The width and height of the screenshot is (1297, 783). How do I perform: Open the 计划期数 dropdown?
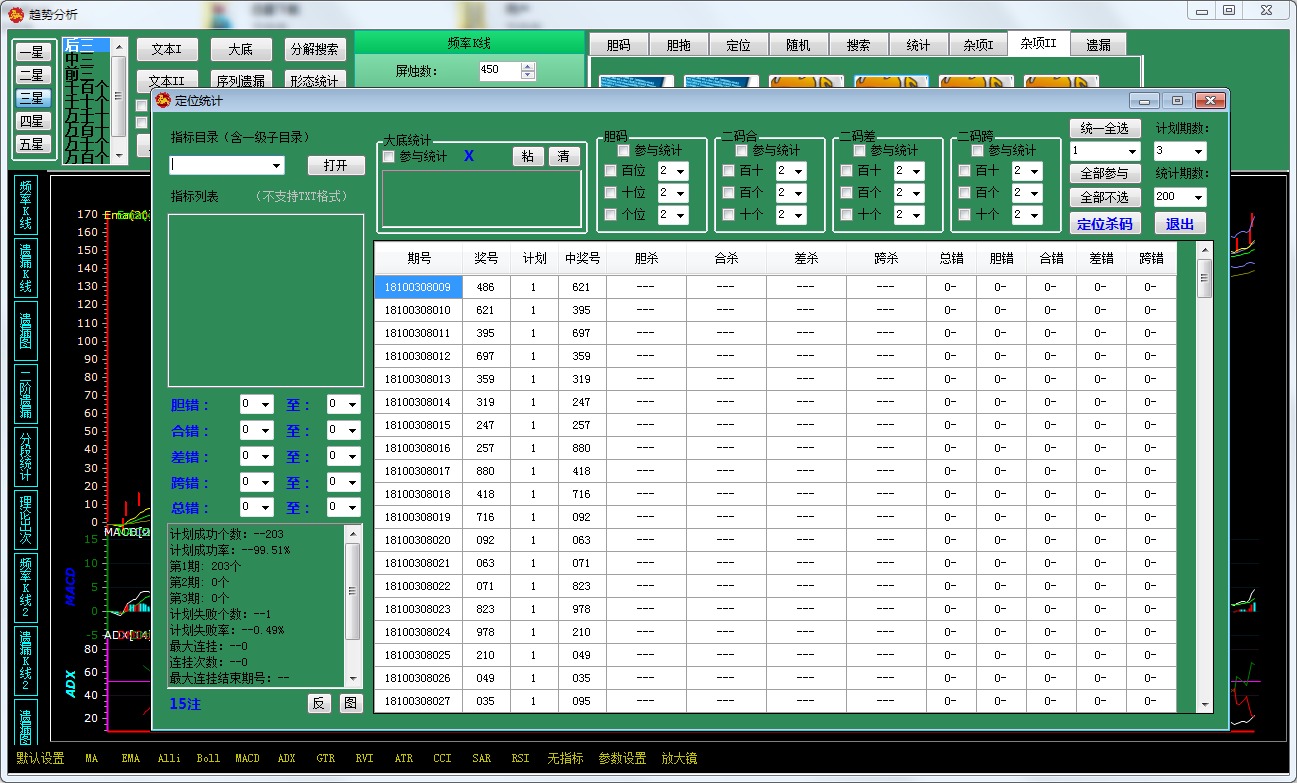[1180, 151]
